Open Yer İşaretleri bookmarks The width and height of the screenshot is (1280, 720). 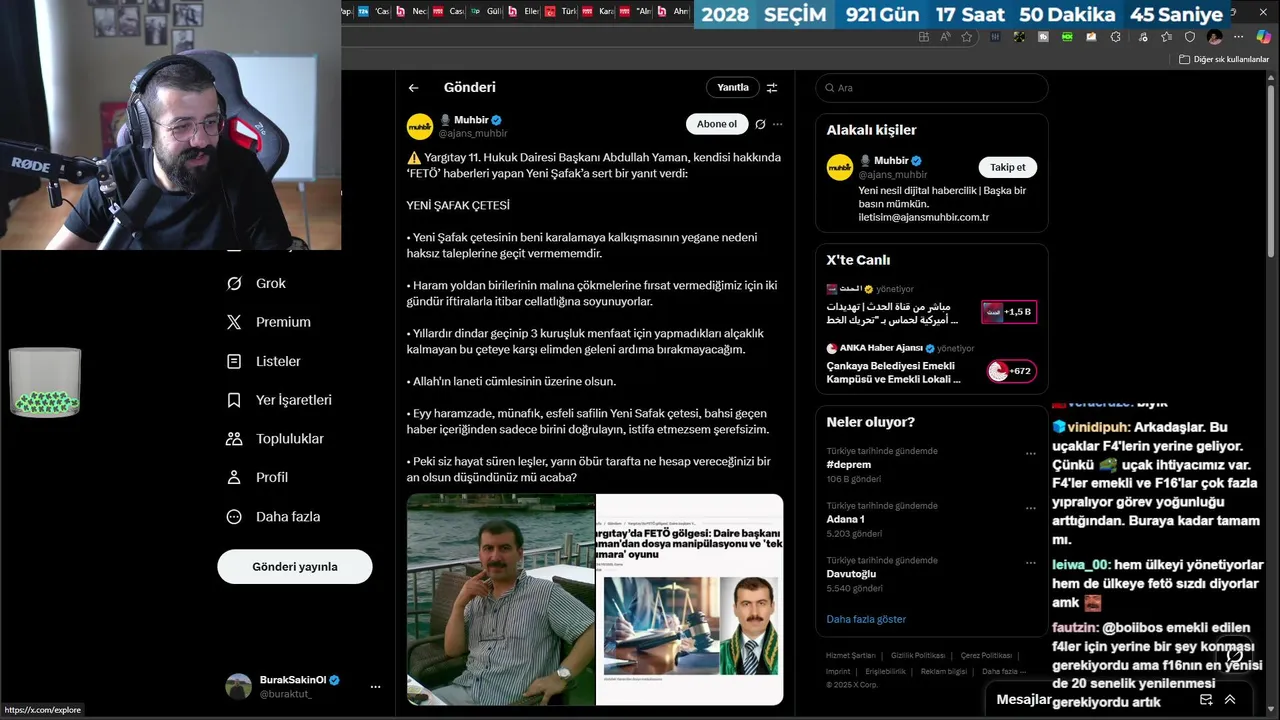280,400
